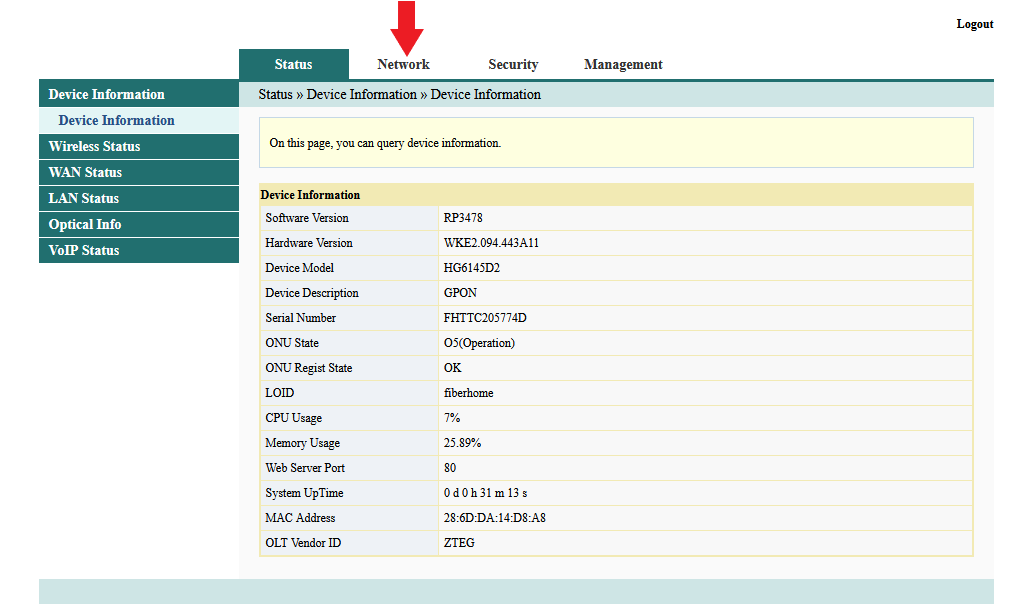The height and width of the screenshot is (613, 1033).
Task: Select Device Information sub-item in sidebar
Action: [x=139, y=121]
